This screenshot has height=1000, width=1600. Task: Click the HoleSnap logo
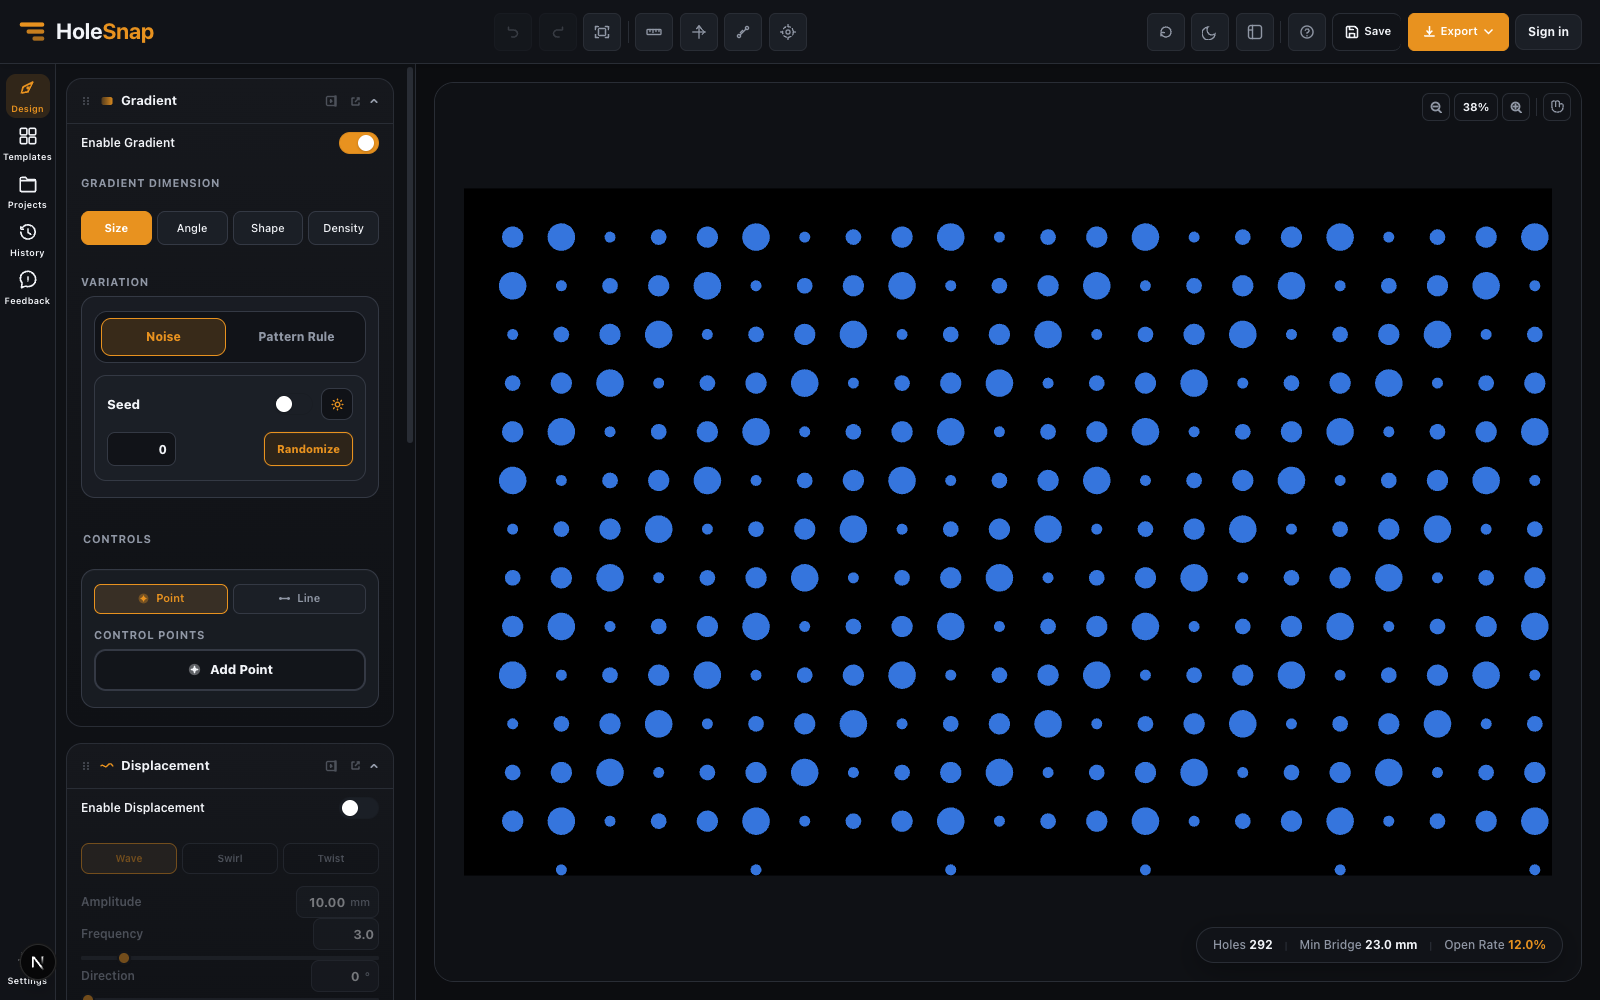pos(87,32)
